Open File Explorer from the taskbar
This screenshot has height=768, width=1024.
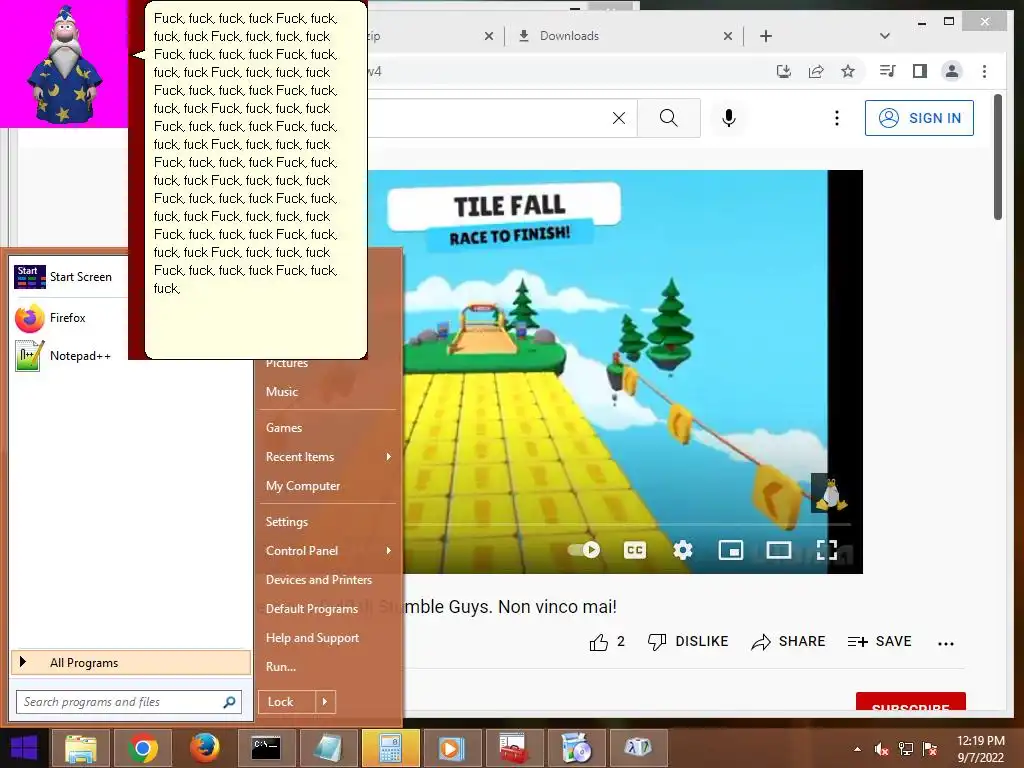tap(81, 748)
